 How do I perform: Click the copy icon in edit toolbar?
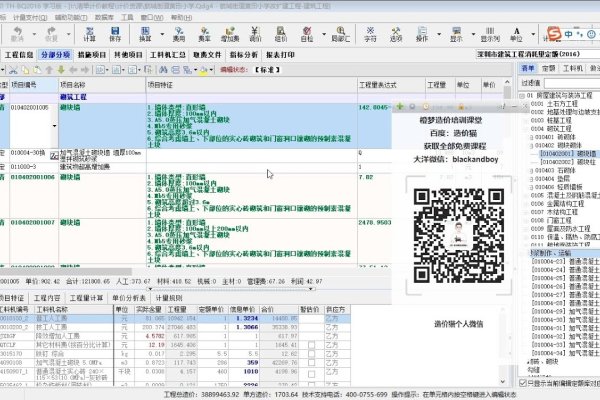(25, 70)
